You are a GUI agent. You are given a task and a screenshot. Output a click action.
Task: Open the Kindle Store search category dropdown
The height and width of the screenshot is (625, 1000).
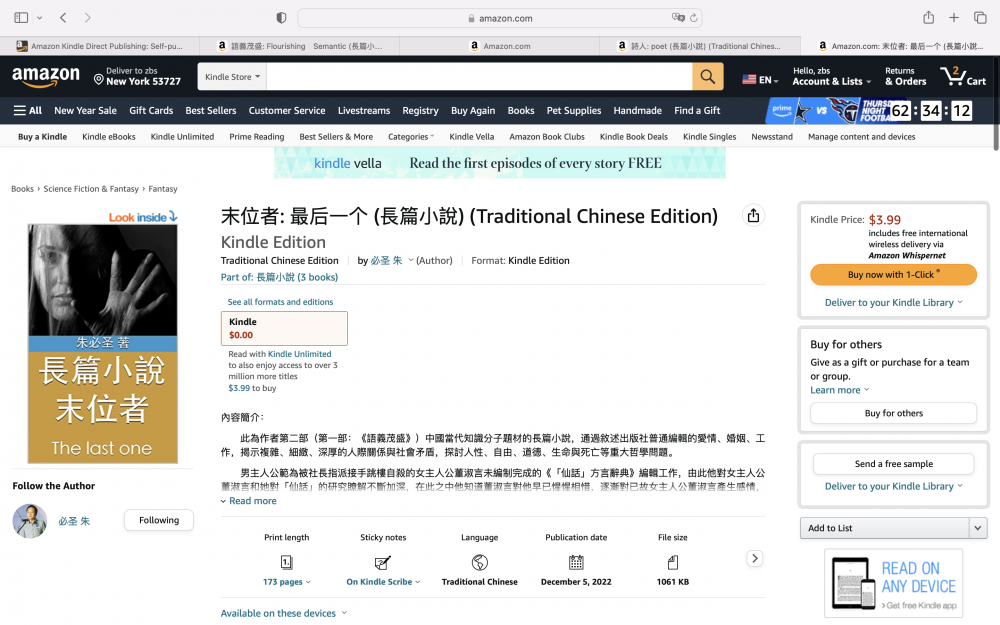(232, 77)
